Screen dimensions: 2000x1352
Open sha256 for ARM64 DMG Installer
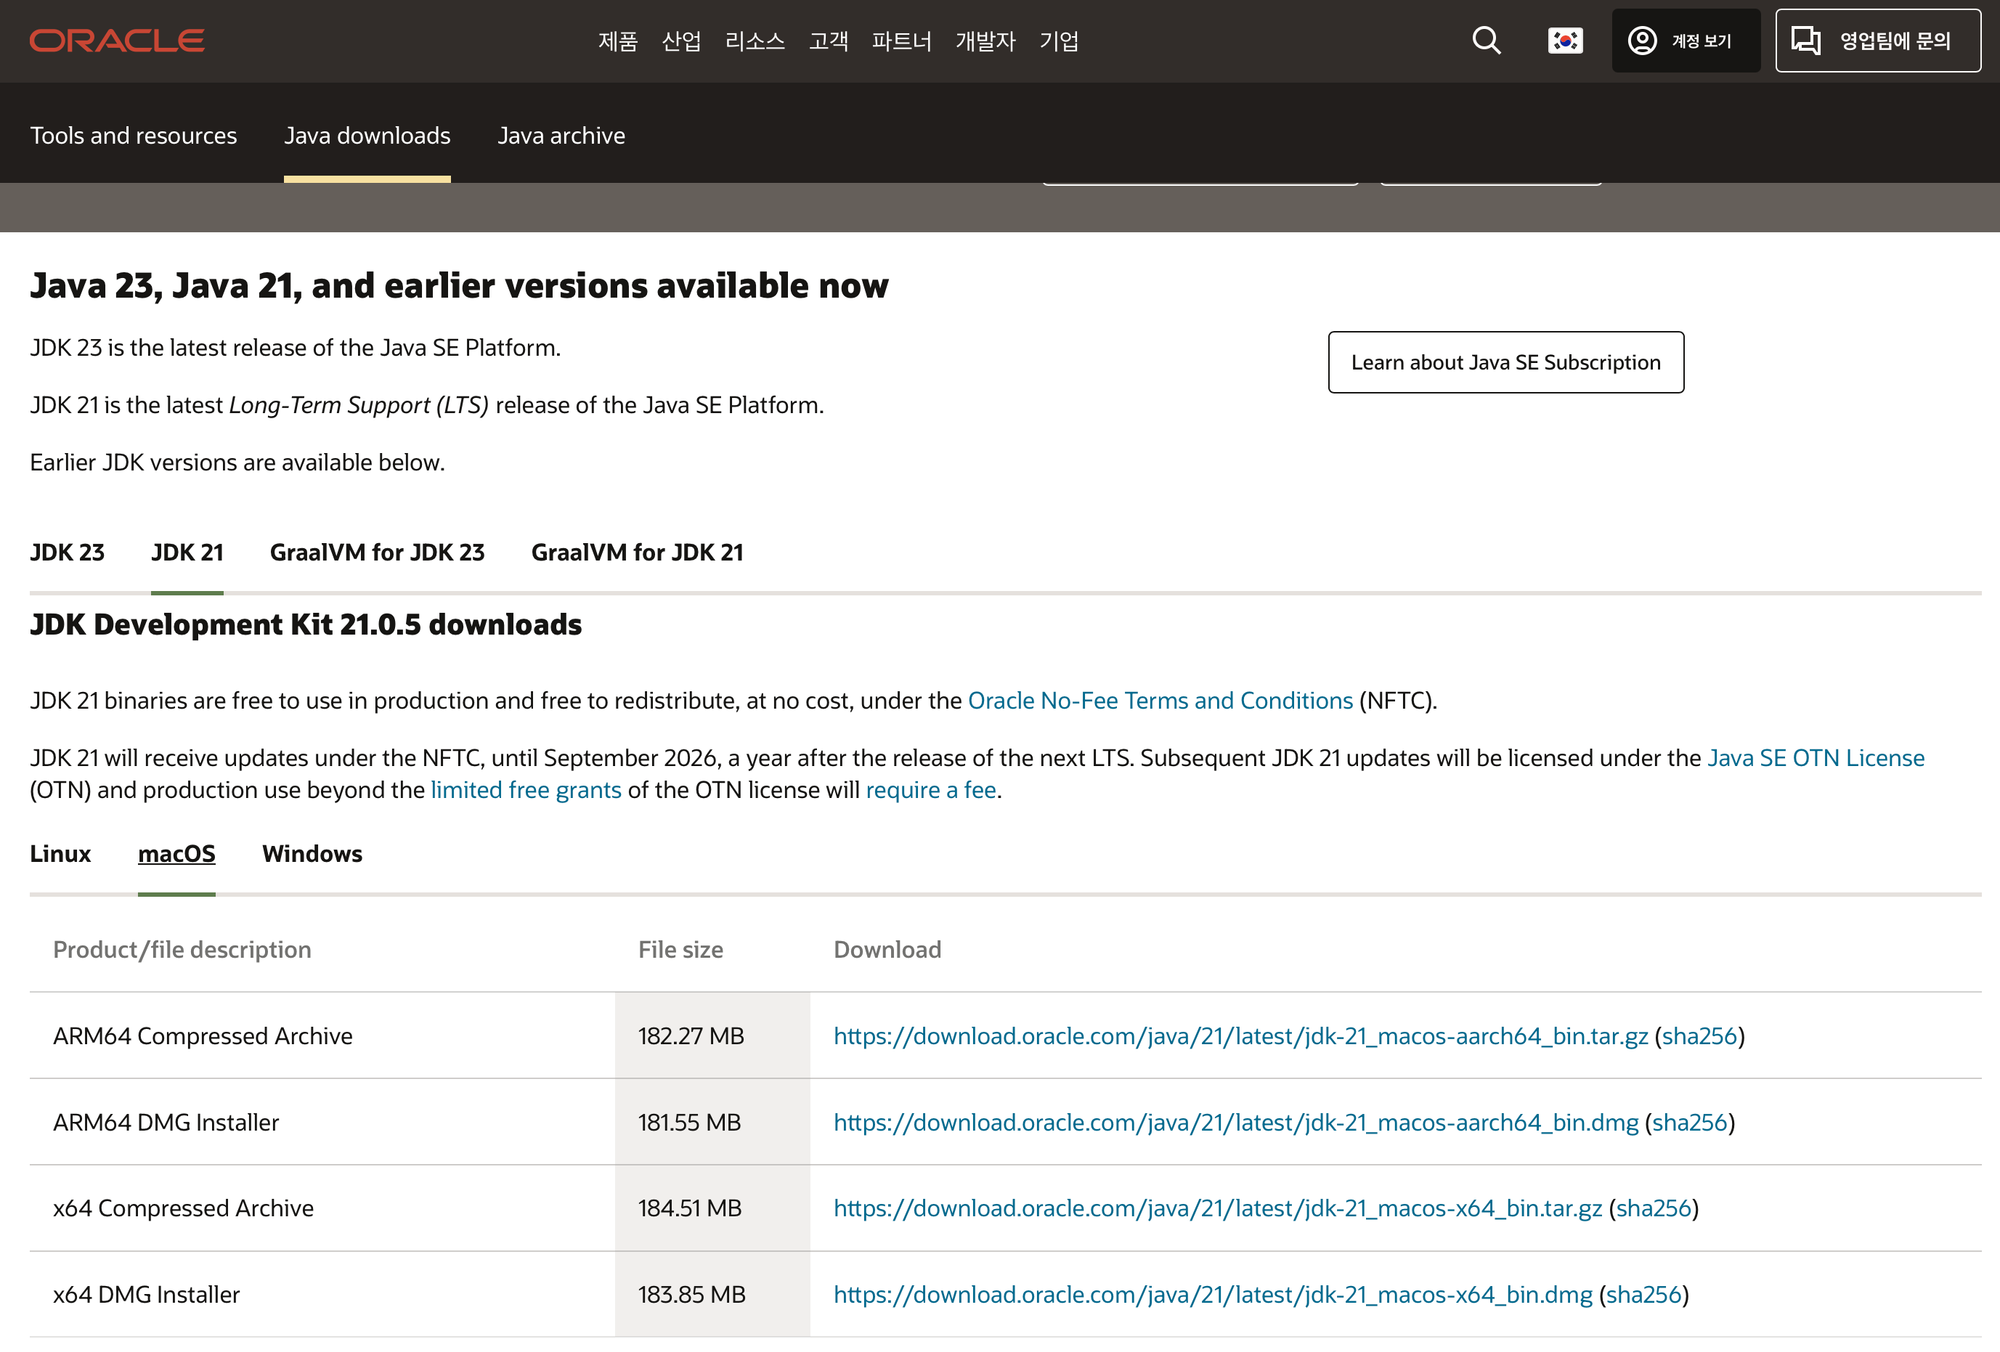coord(1690,1122)
